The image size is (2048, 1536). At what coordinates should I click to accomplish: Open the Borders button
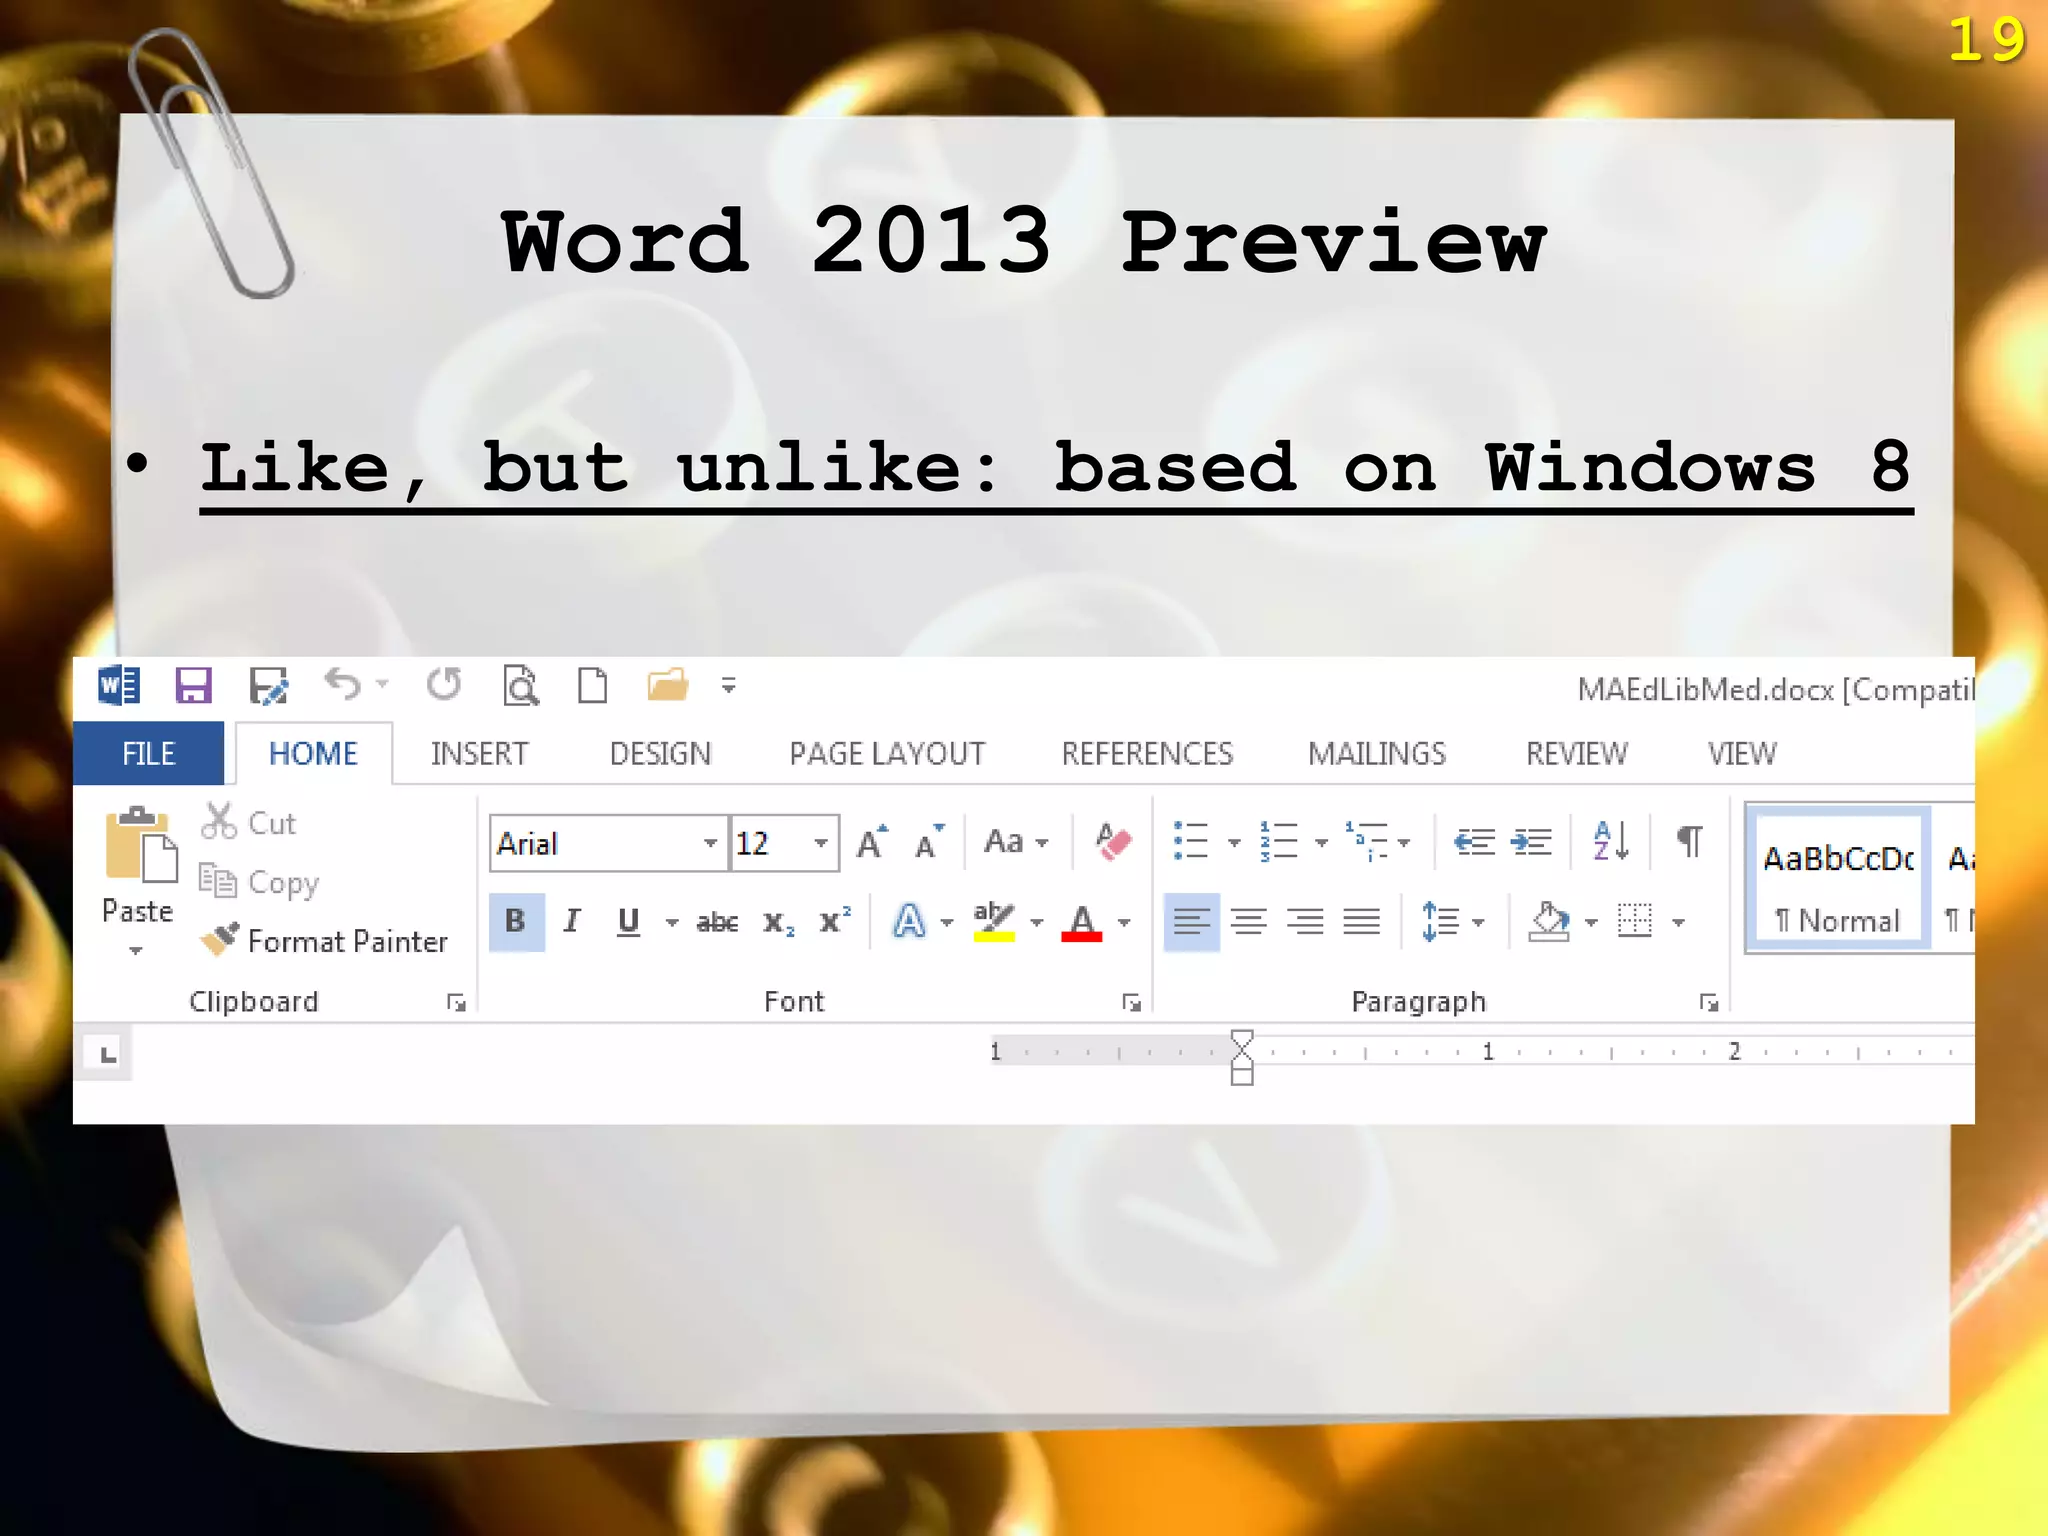(x=1635, y=921)
